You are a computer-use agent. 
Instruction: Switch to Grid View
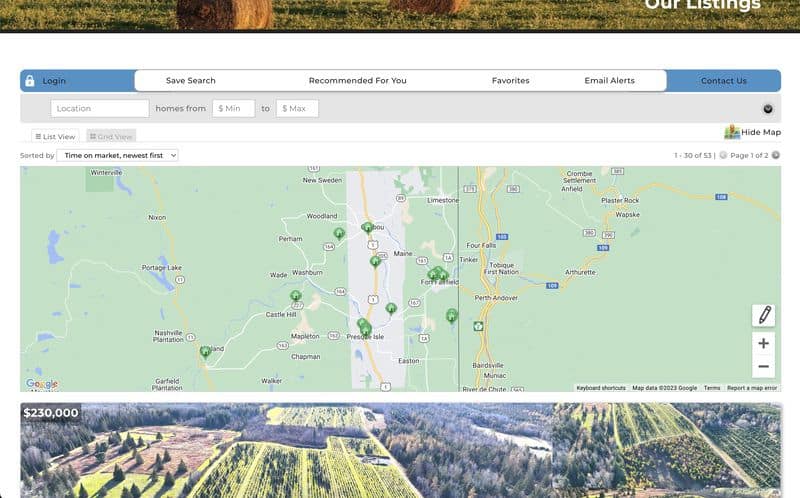point(110,136)
